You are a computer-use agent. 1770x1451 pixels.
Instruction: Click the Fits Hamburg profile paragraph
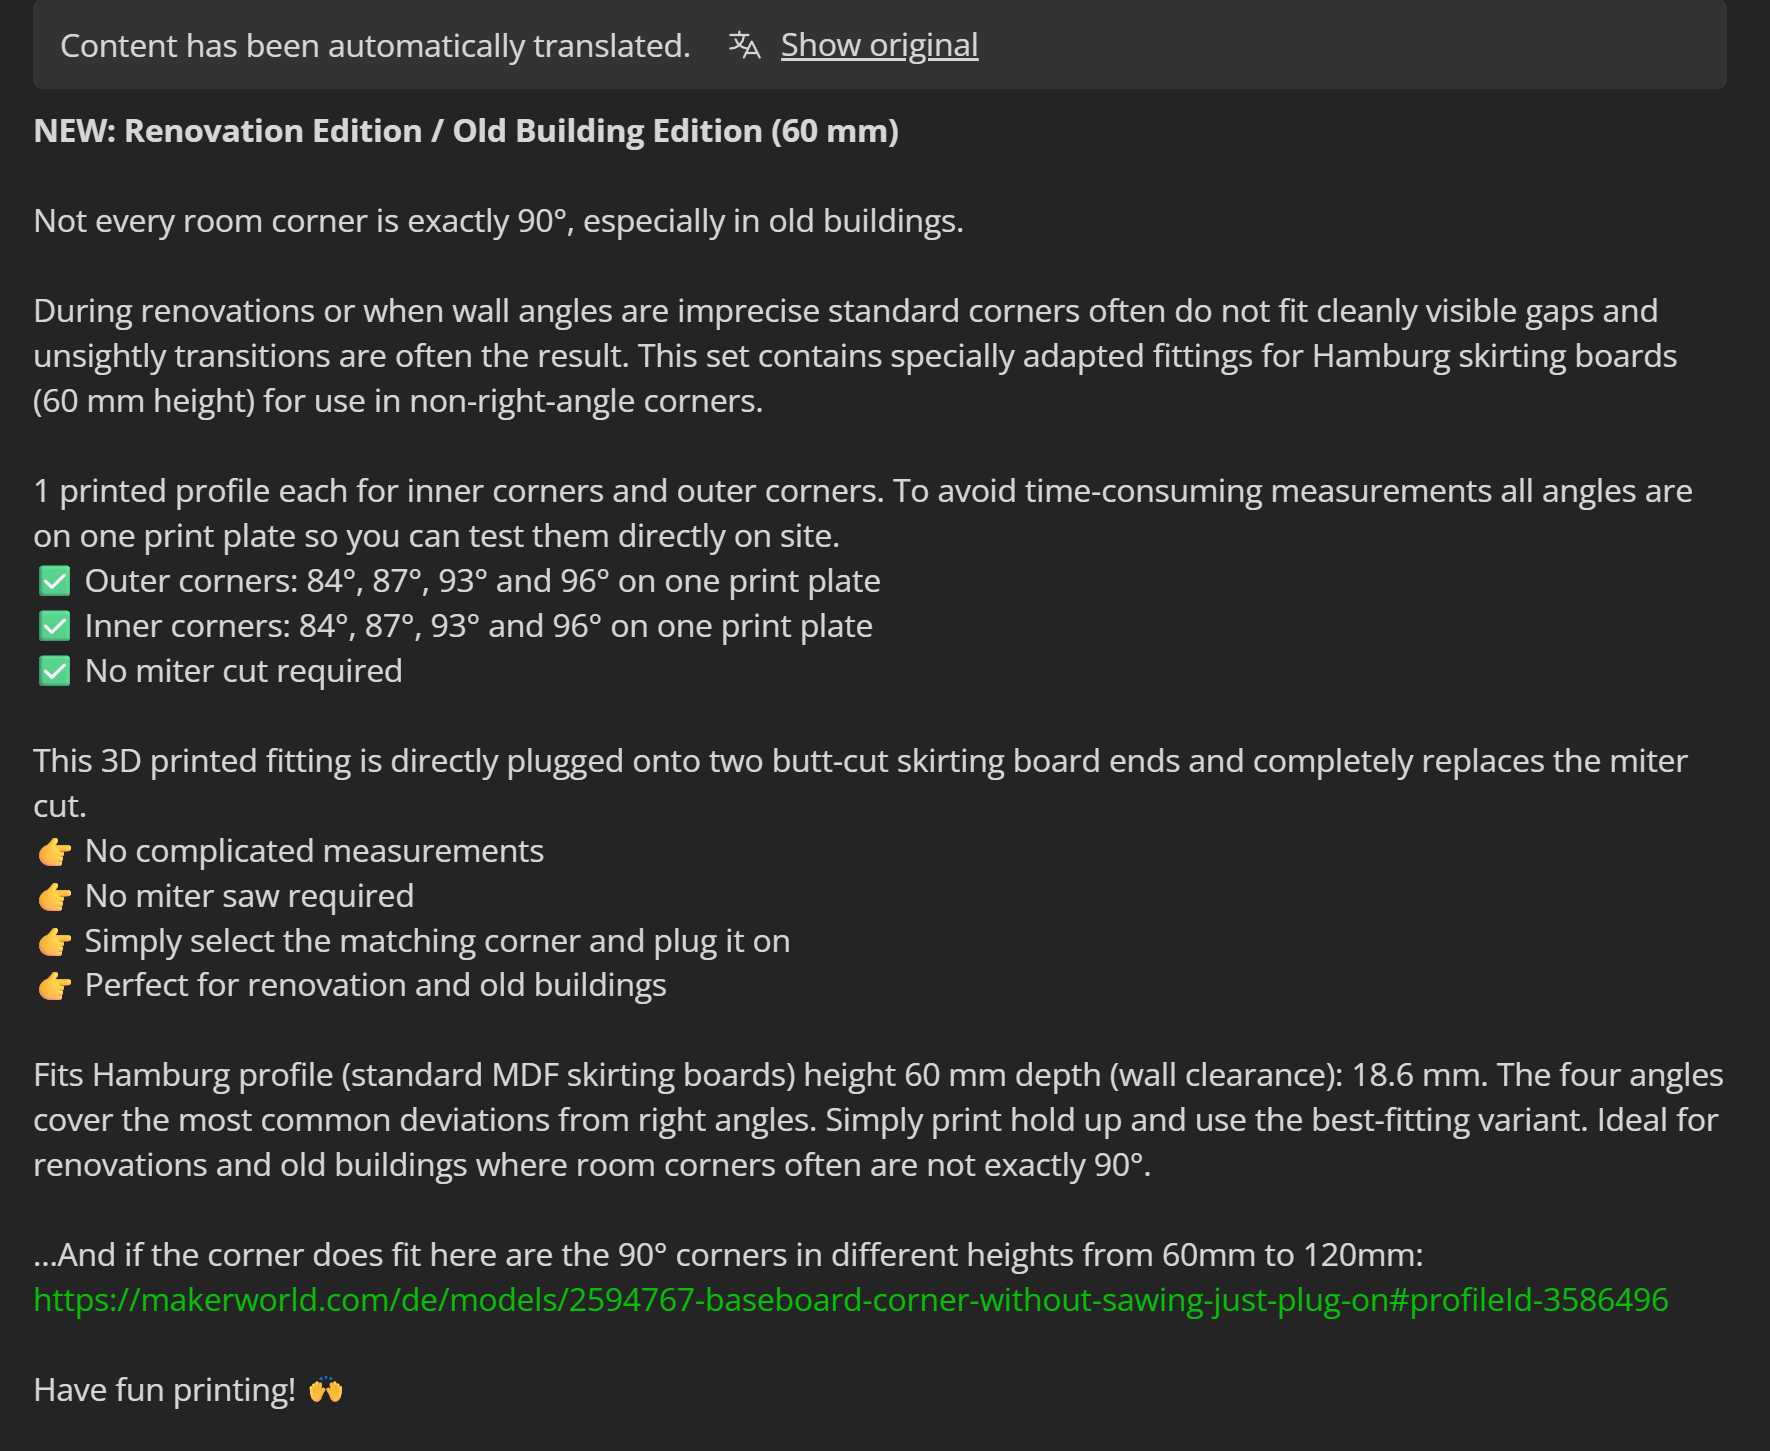click(878, 1120)
